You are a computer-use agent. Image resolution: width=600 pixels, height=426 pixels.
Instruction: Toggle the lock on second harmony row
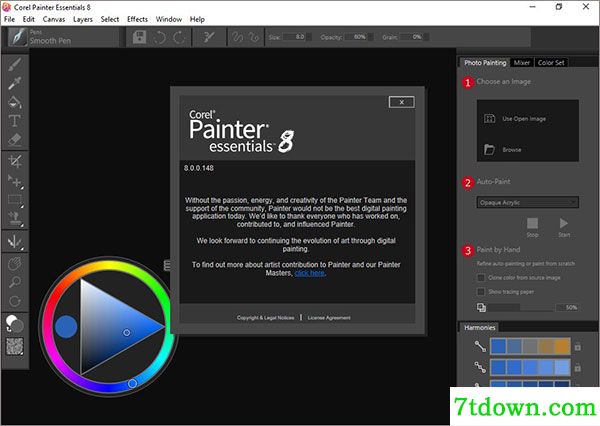[578, 368]
